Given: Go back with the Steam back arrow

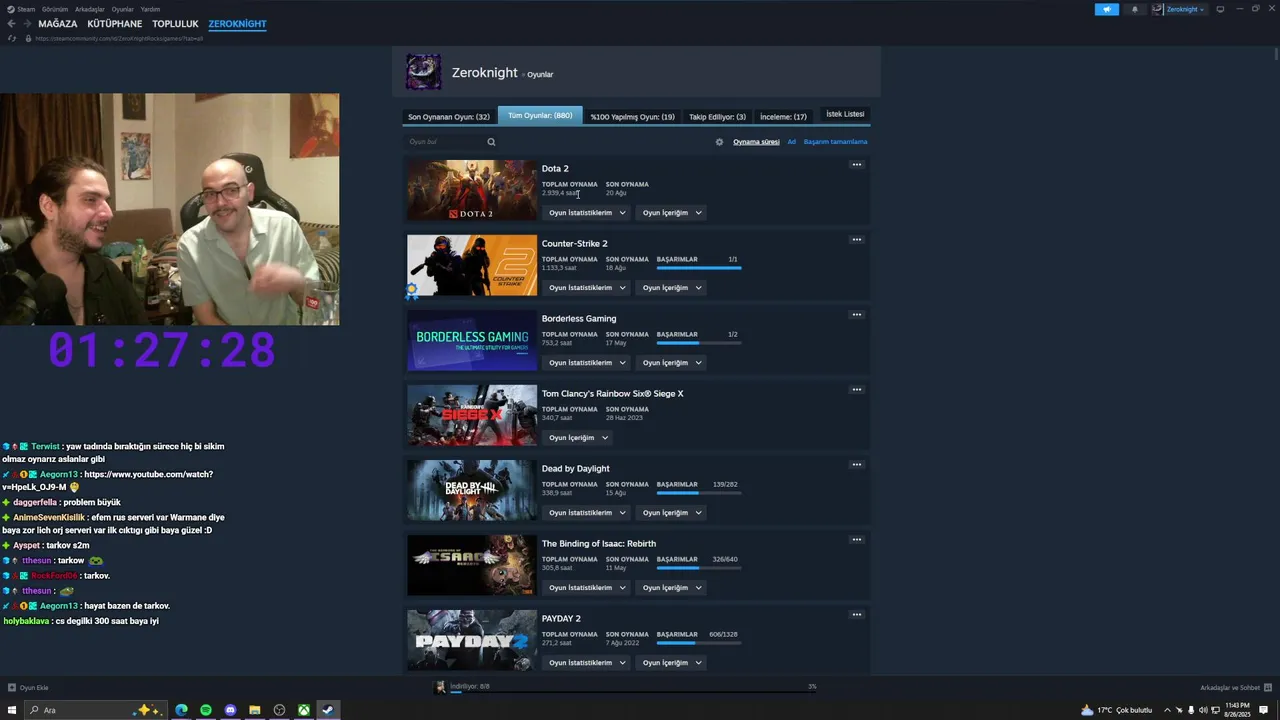Looking at the screenshot, I should tap(11, 24).
